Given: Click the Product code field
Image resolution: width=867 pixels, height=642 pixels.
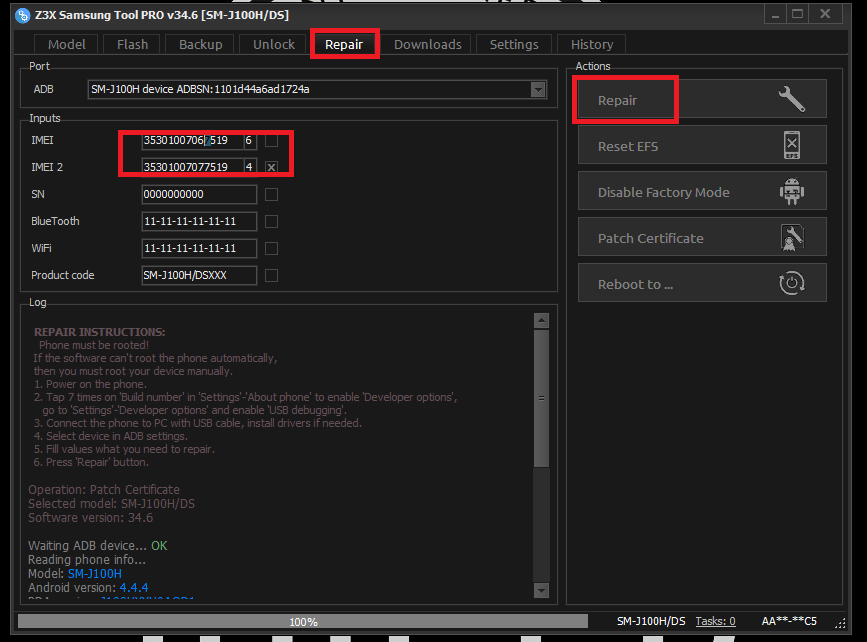Looking at the screenshot, I should tap(199, 275).
